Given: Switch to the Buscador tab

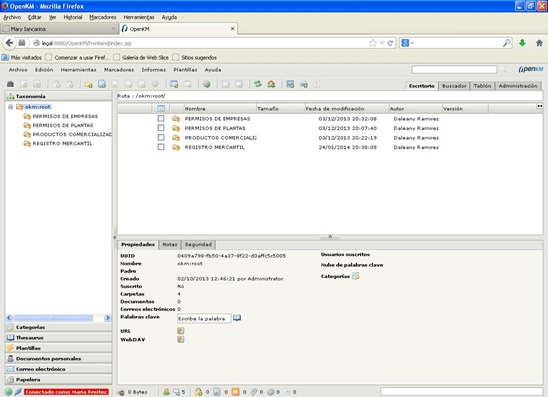Looking at the screenshot, I should [454, 86].
